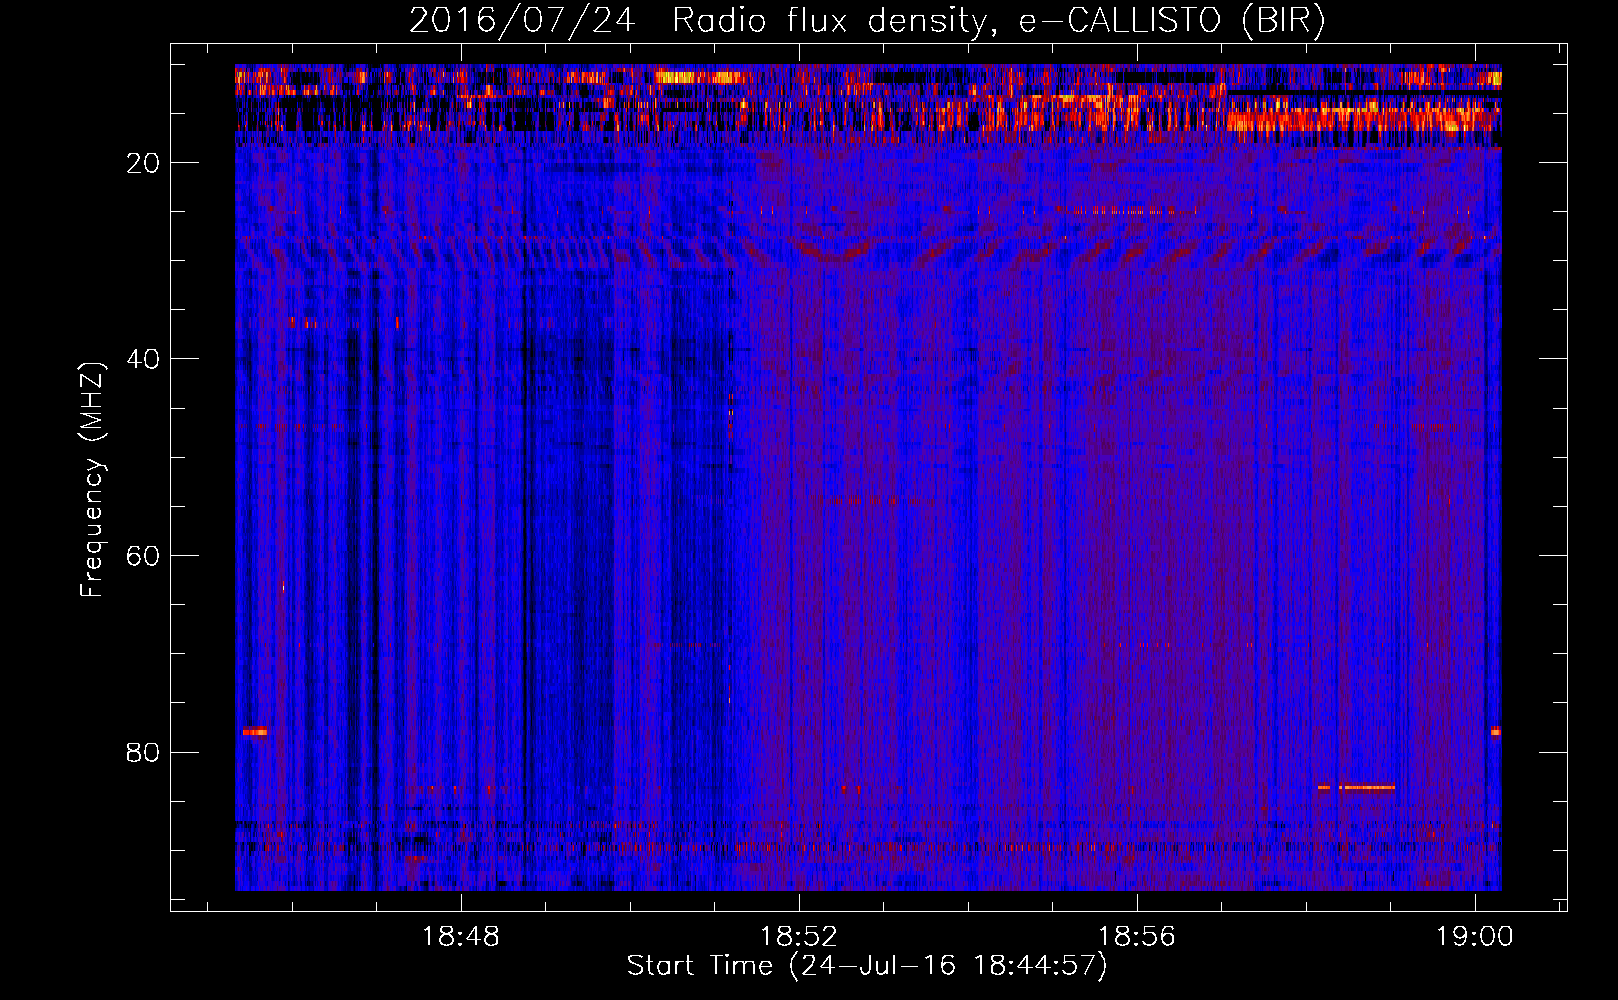The width and height of the screenshot is (1618, 1000).
Task: Click the 19:00 time tick label
Action: click(1475, 937)
